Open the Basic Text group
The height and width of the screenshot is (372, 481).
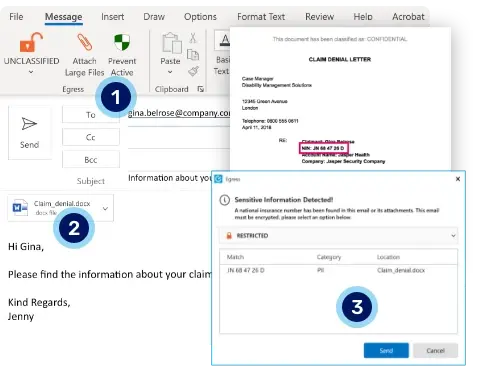click(x=222, y=53)
